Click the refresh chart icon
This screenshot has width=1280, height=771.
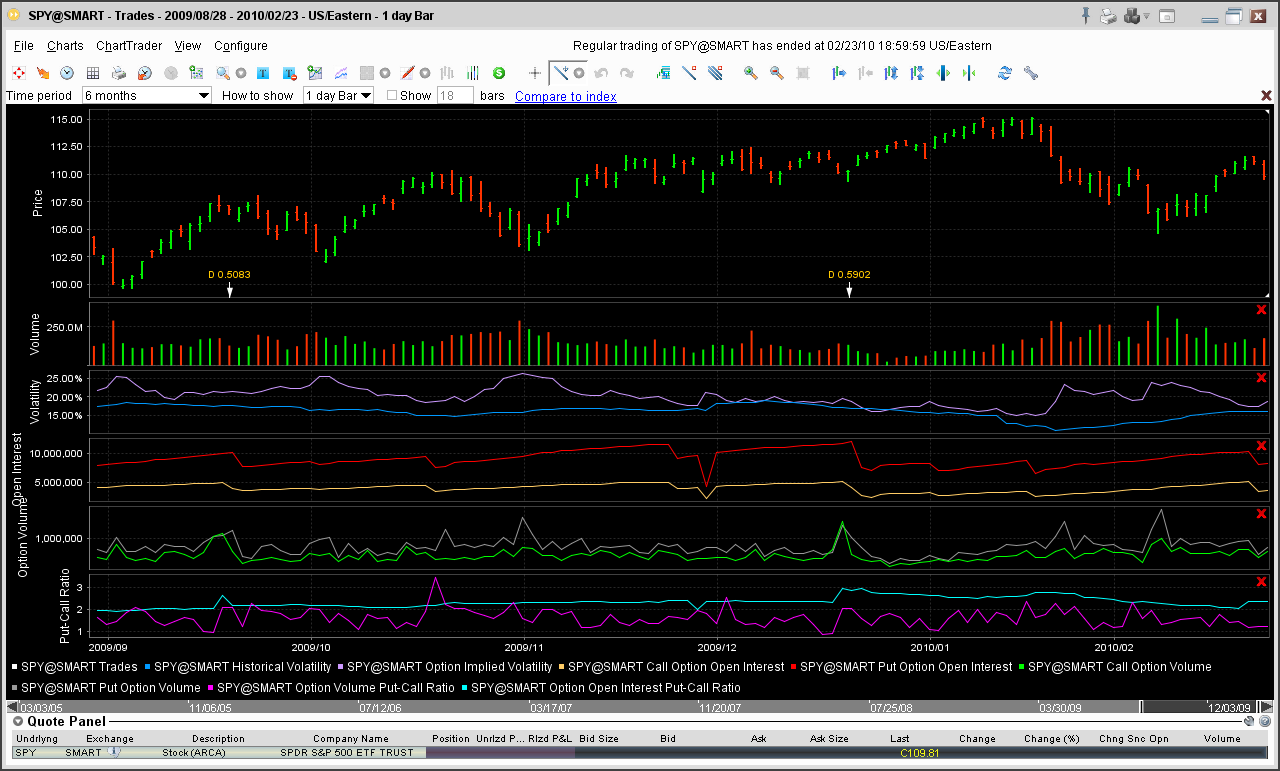click(x=1004, y=73)
